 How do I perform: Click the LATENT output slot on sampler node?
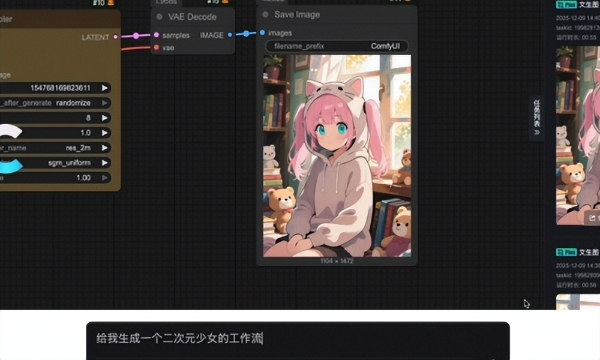point(116,37)
